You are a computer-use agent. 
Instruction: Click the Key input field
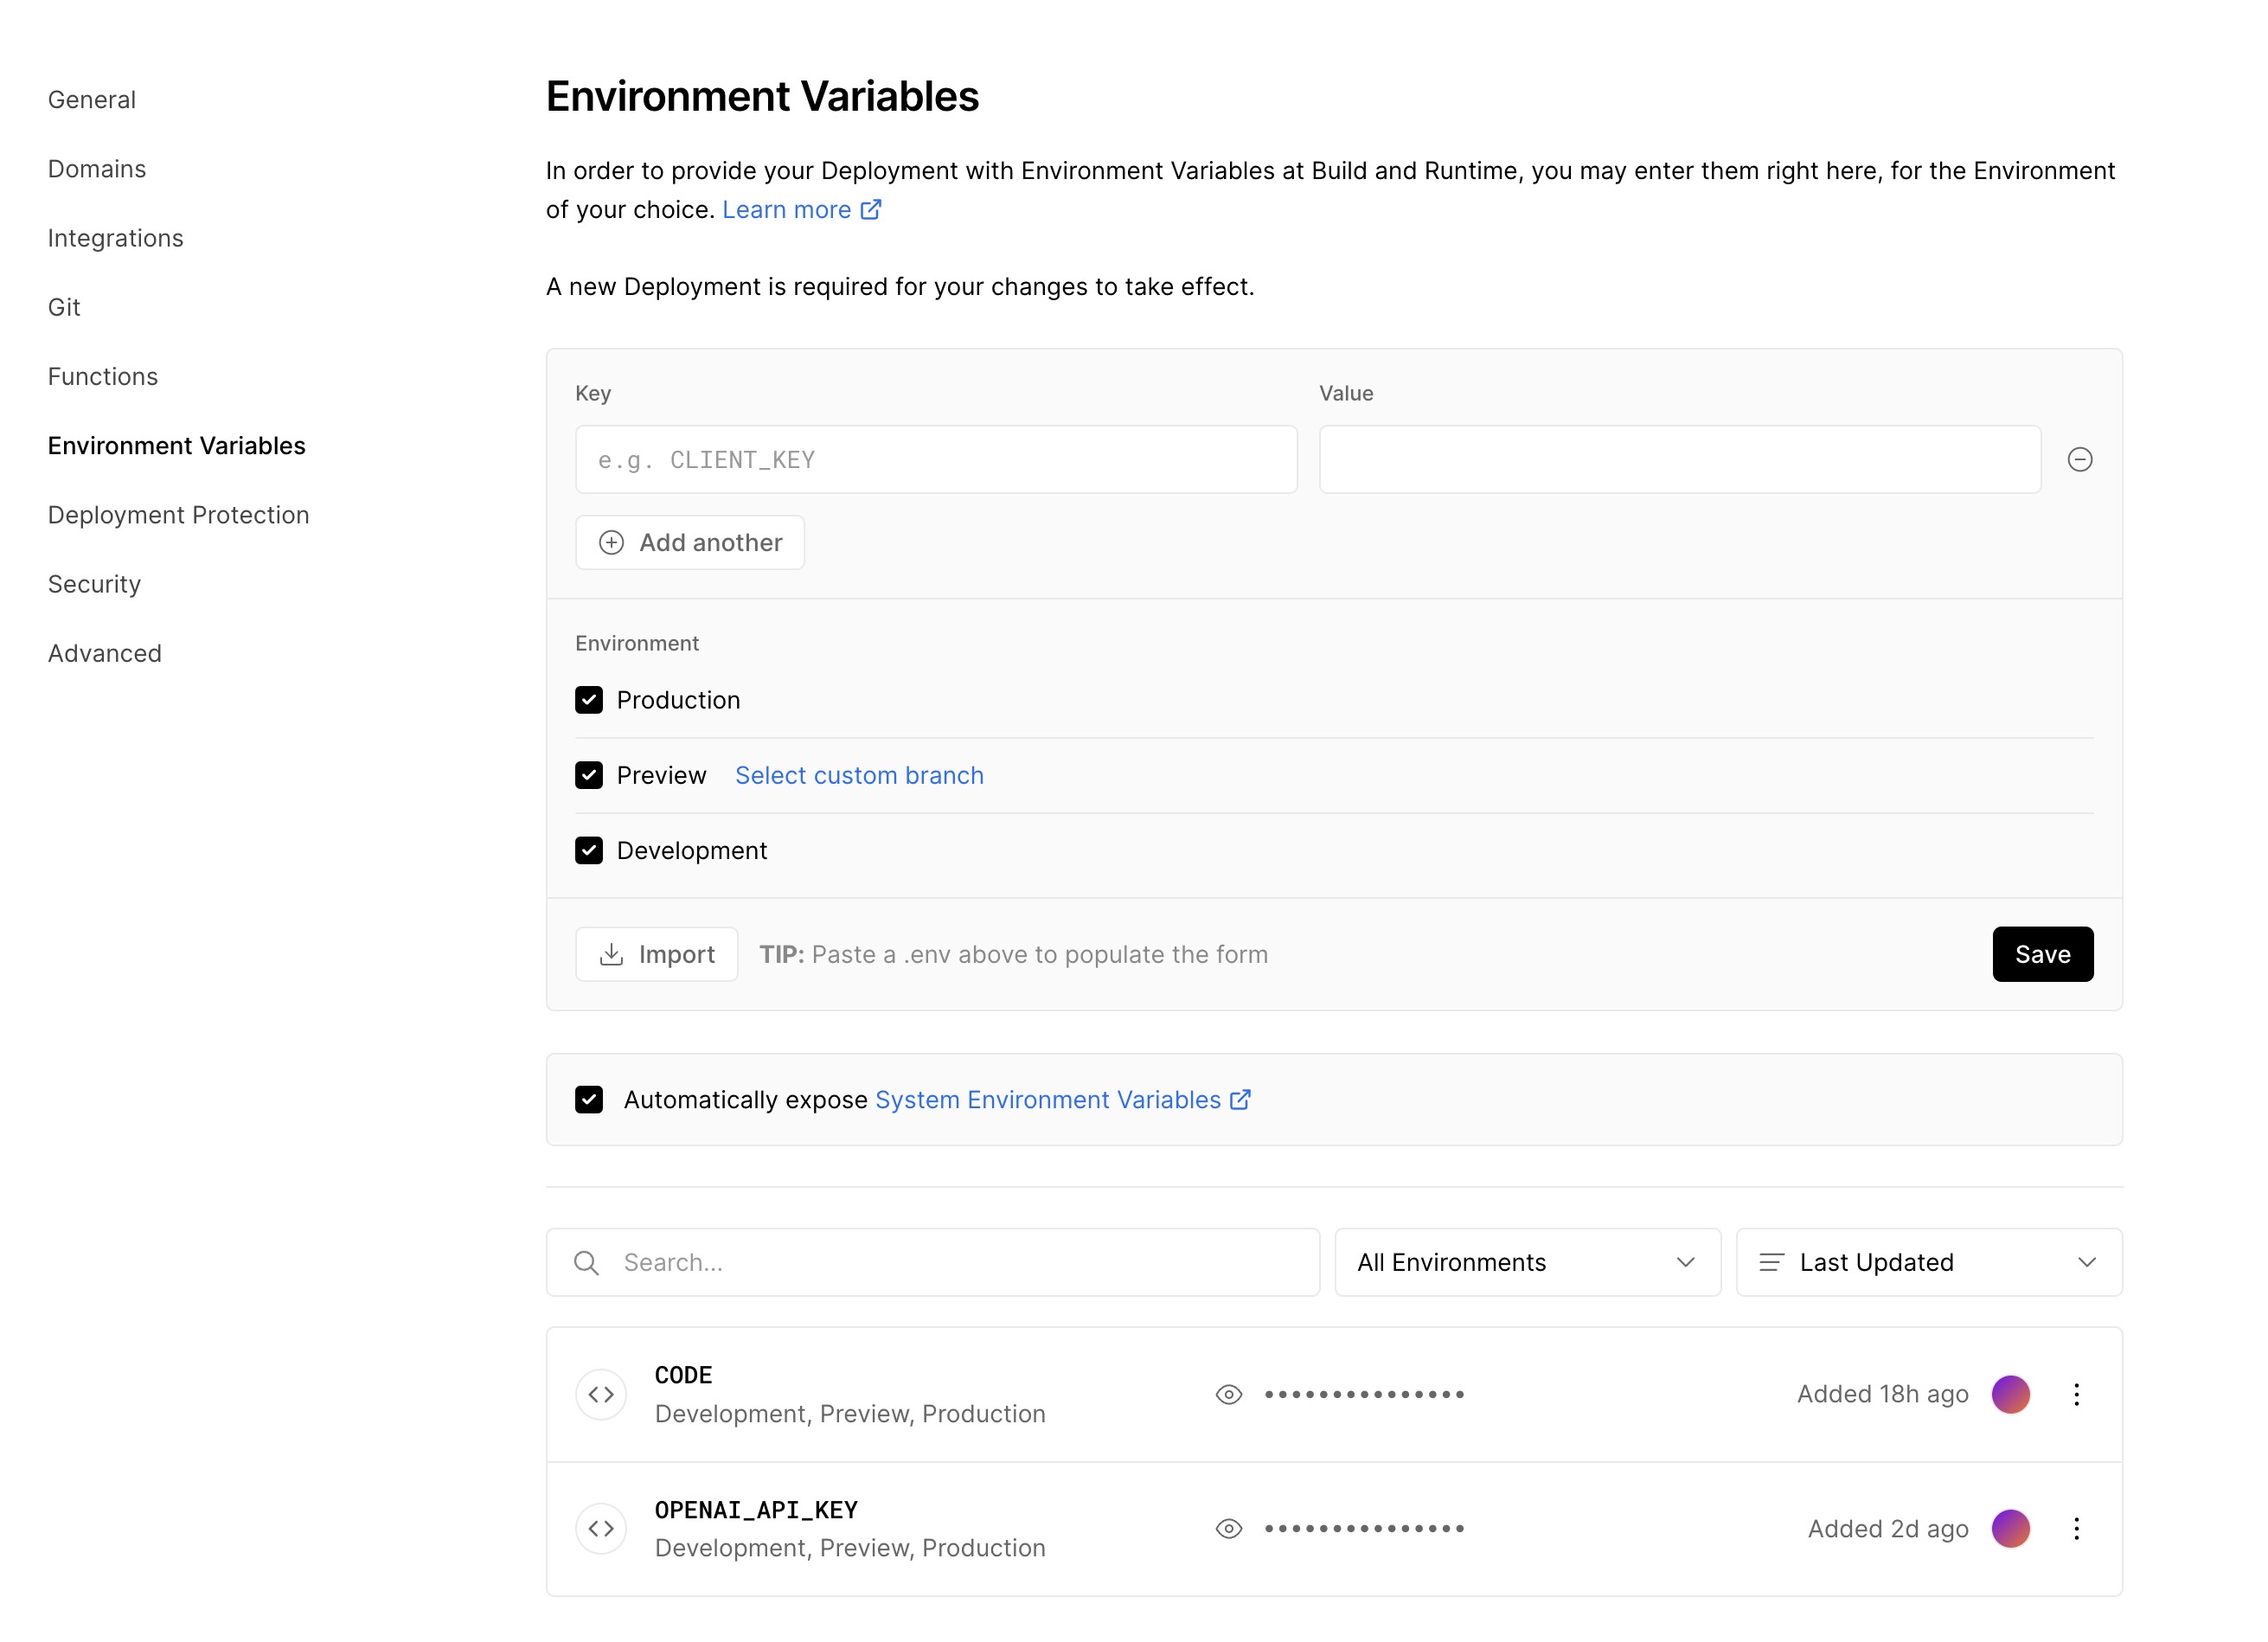click(x=936, y=459)
